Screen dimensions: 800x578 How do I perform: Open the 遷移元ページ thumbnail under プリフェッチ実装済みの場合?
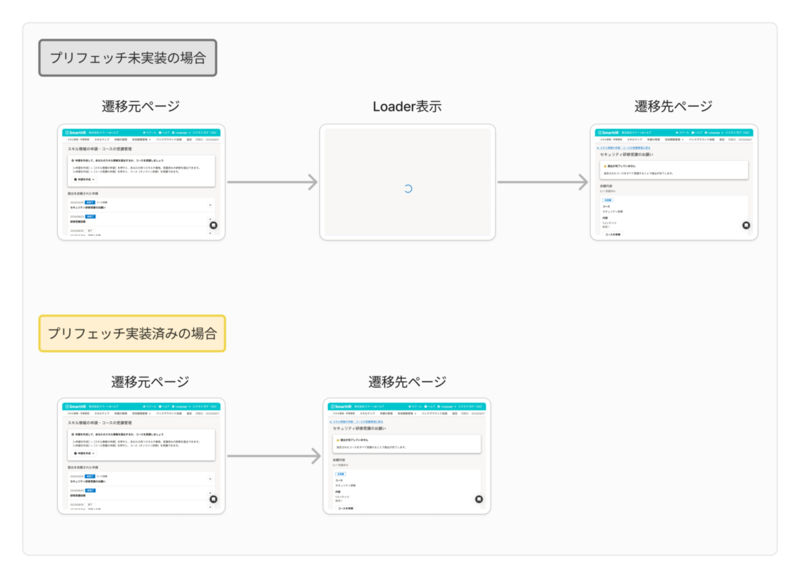tap(141, 456)
